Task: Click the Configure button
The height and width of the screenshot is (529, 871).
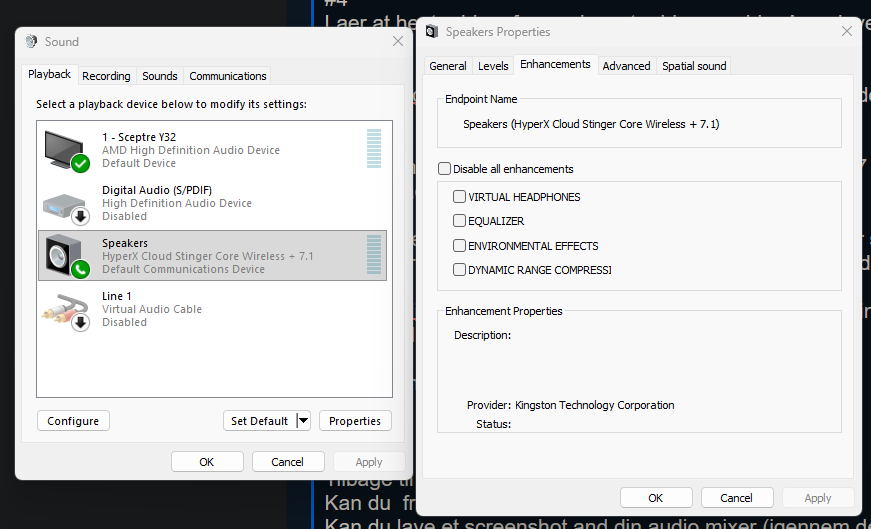Action: tap(73, 421)
